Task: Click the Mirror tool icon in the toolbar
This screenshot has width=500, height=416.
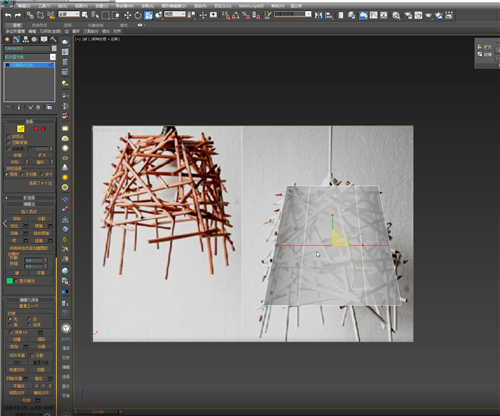Action: [318, 15]
